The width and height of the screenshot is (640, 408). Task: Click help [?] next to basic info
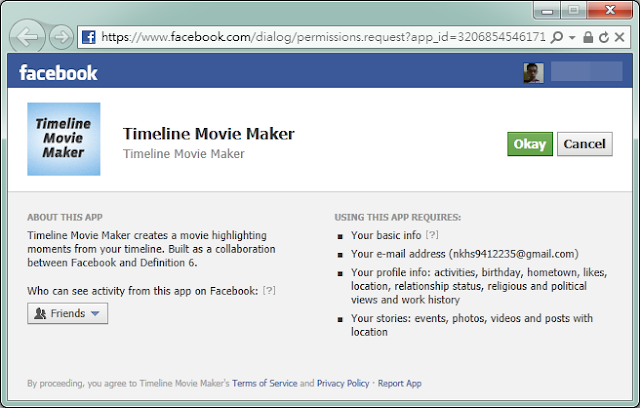pos(432,235)
